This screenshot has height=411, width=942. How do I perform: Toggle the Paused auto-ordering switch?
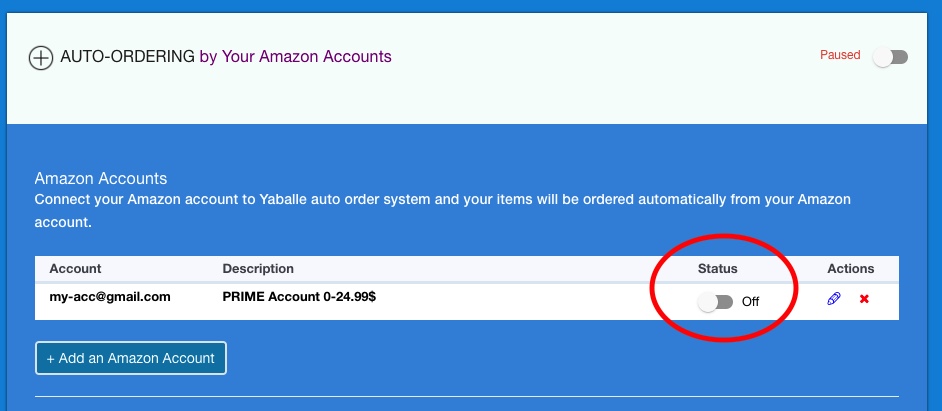[x=890, y=57]
